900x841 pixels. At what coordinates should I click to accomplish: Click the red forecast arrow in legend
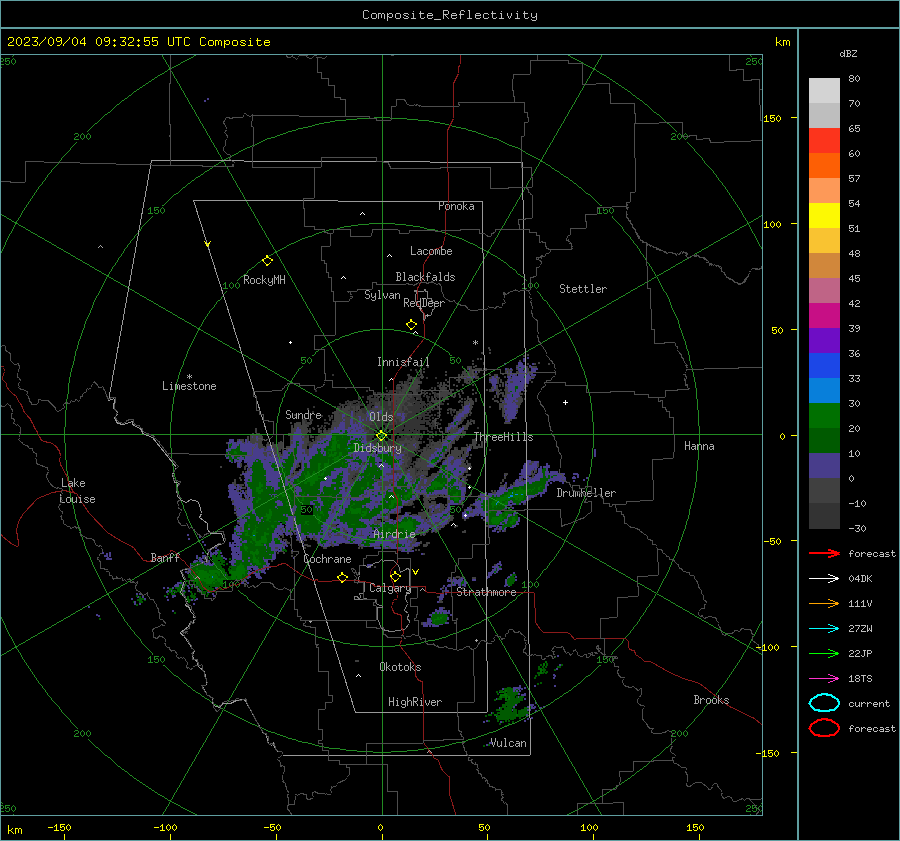824,553
